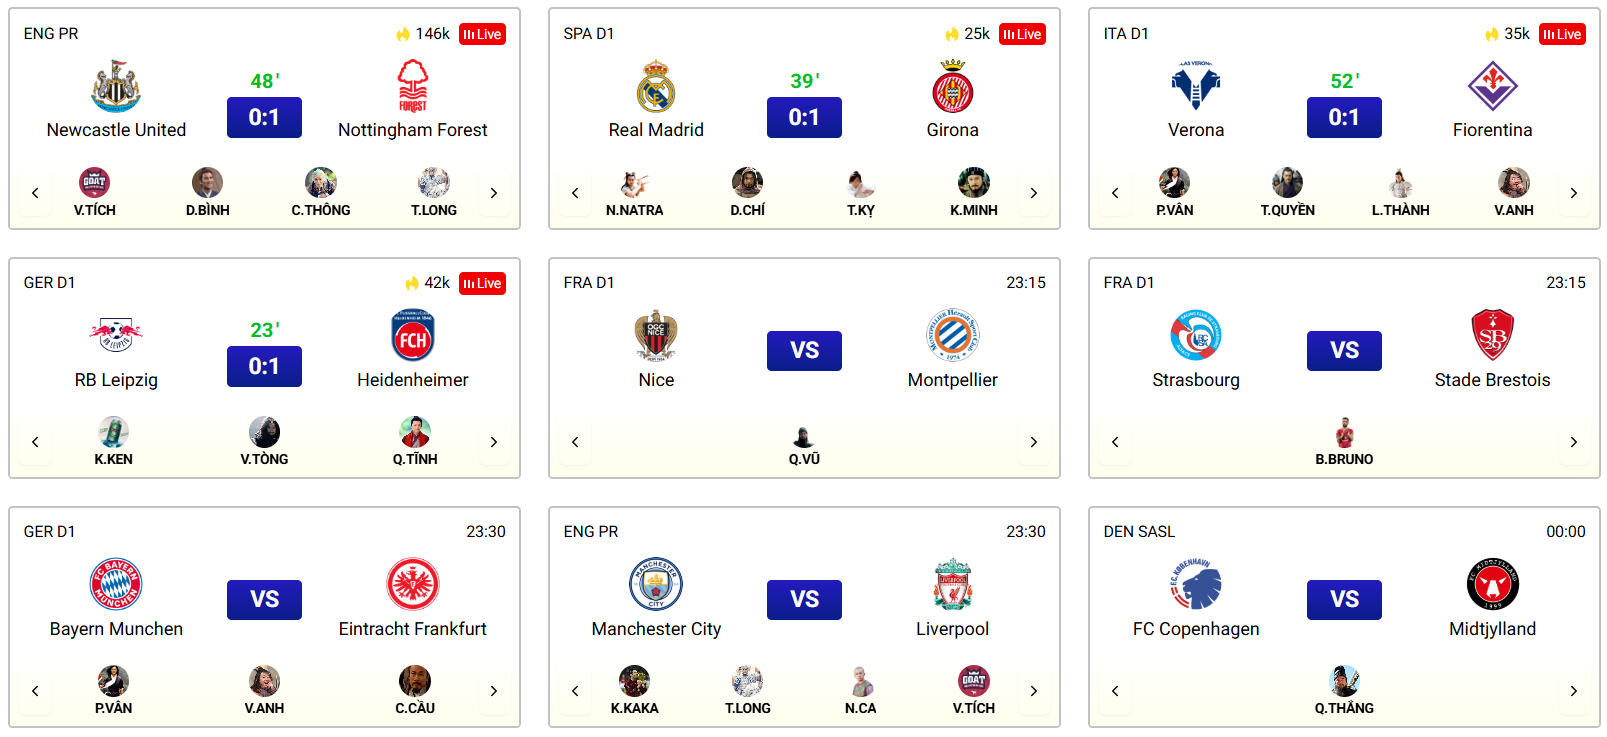Click the Live badge on Newcastle match
The width and height of the screenshot is (1607, 737).
click(x=482, y=34)
